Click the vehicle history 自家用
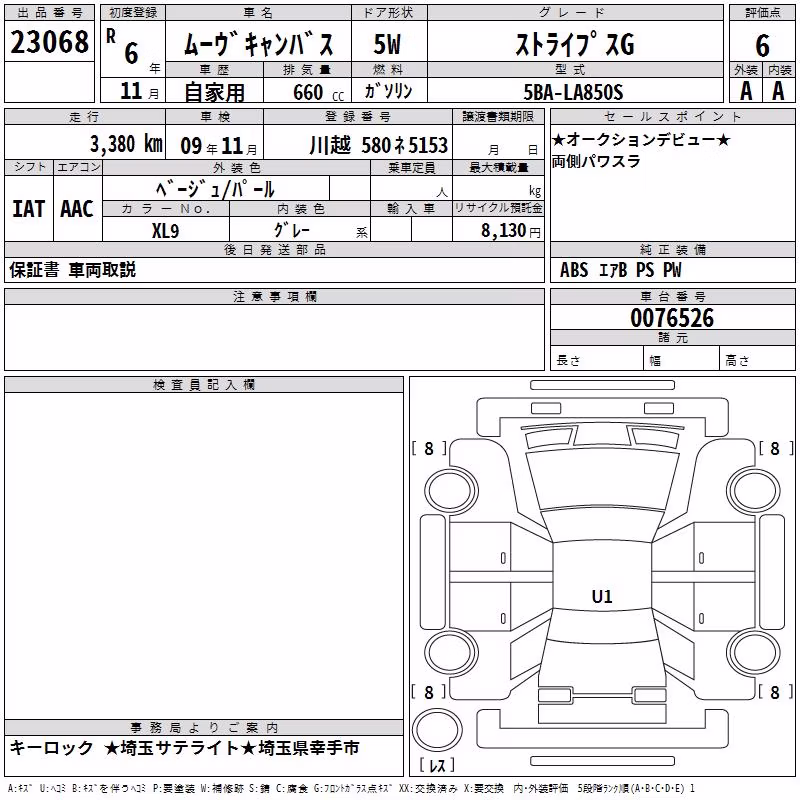Viewport: 800px width, 800px height. pos(214,92)
